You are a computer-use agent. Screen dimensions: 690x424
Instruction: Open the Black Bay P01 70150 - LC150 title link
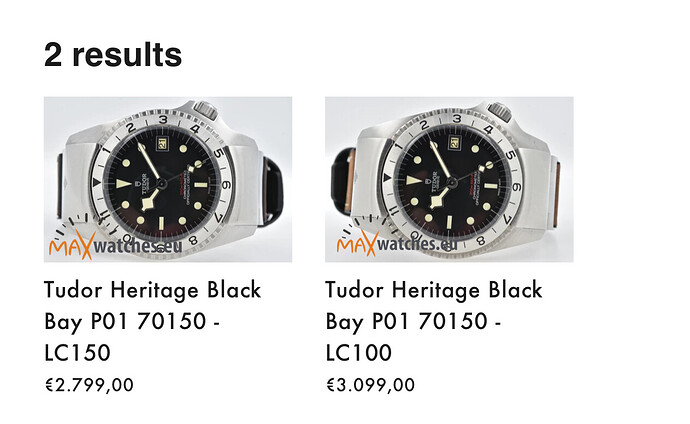point(153,321)
